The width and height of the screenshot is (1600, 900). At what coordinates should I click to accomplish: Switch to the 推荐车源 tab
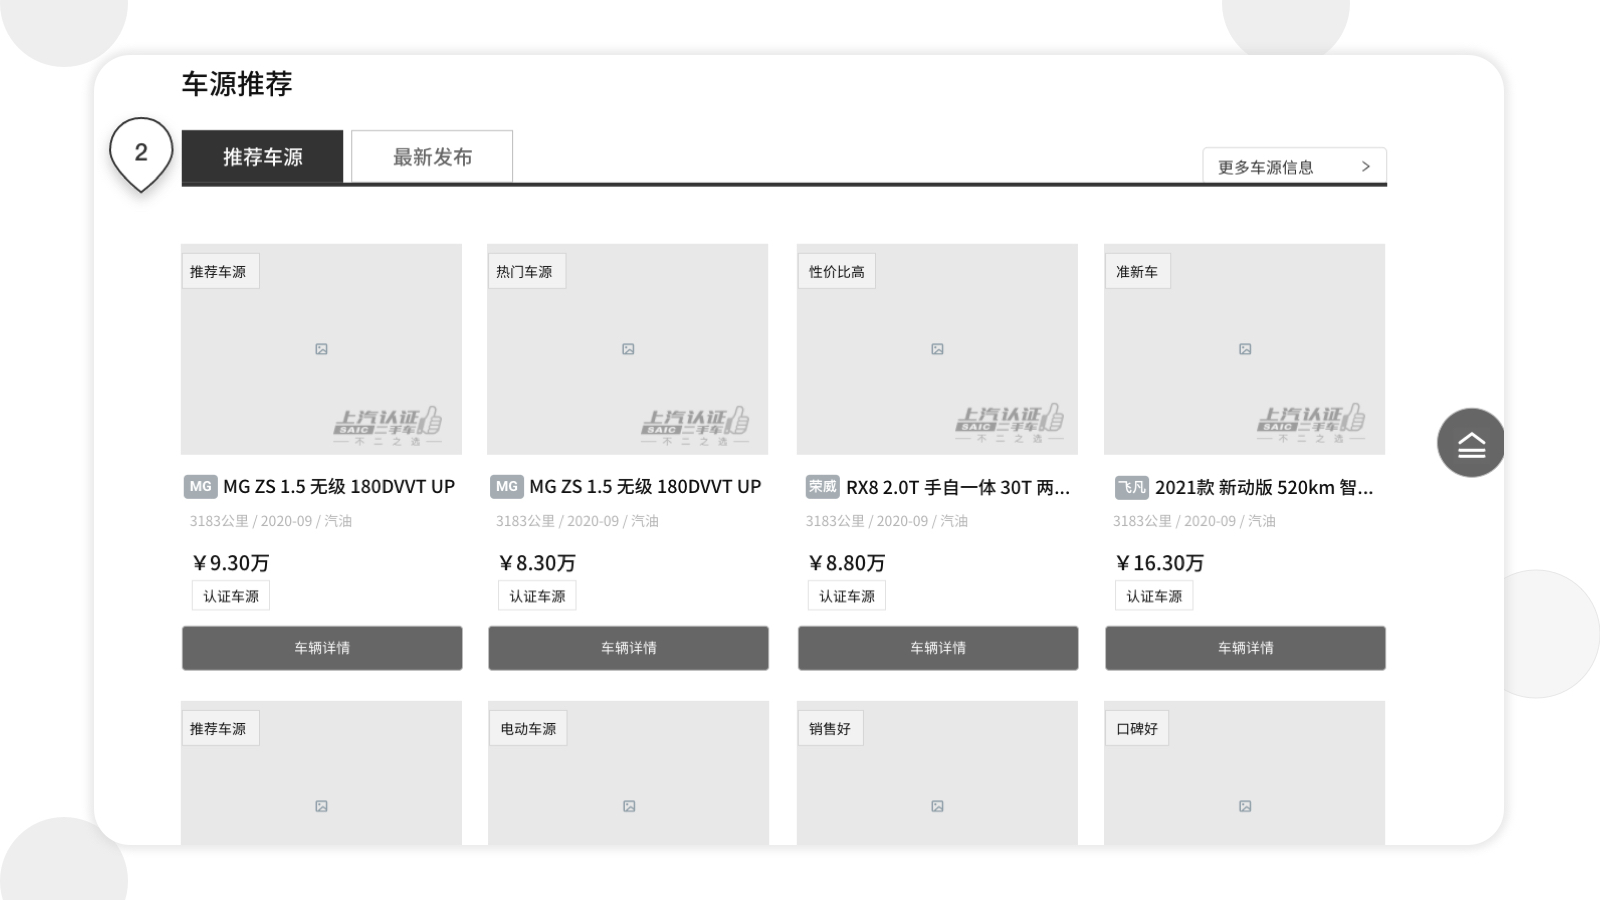pyautogui.click(x=262, y=157)
